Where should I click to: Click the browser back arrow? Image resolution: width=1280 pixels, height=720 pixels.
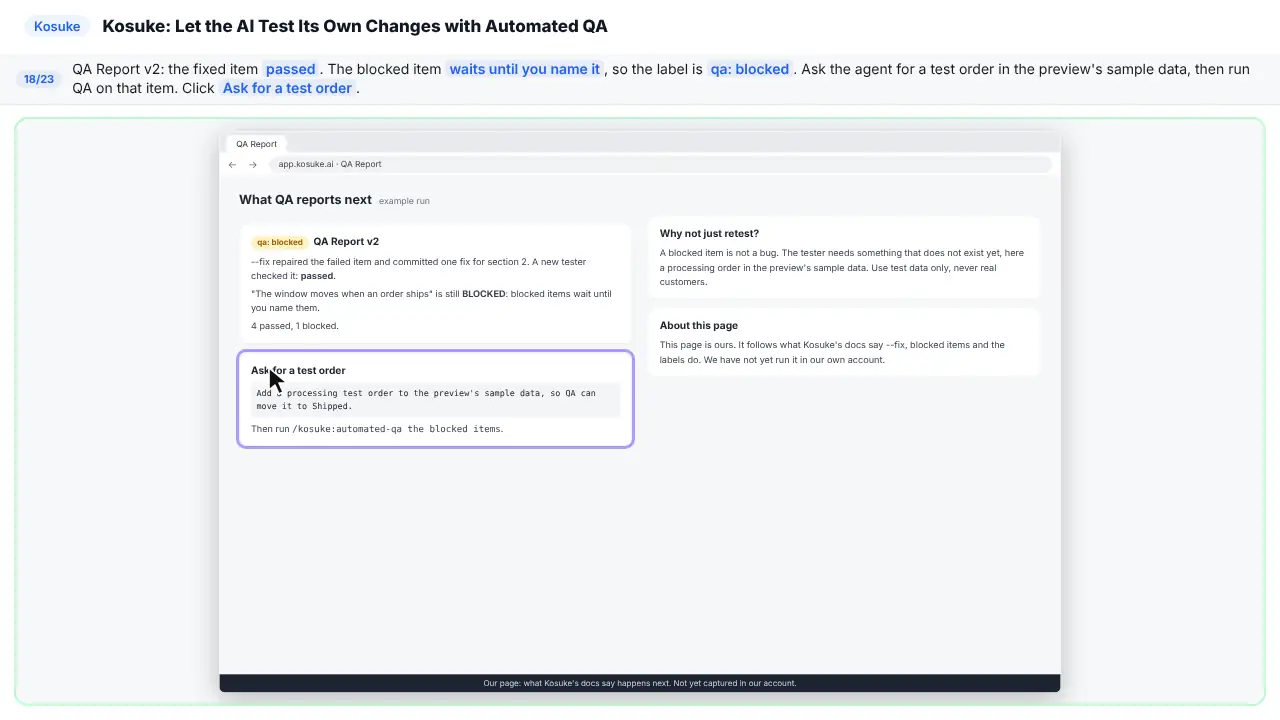click(x=232, y=164)
